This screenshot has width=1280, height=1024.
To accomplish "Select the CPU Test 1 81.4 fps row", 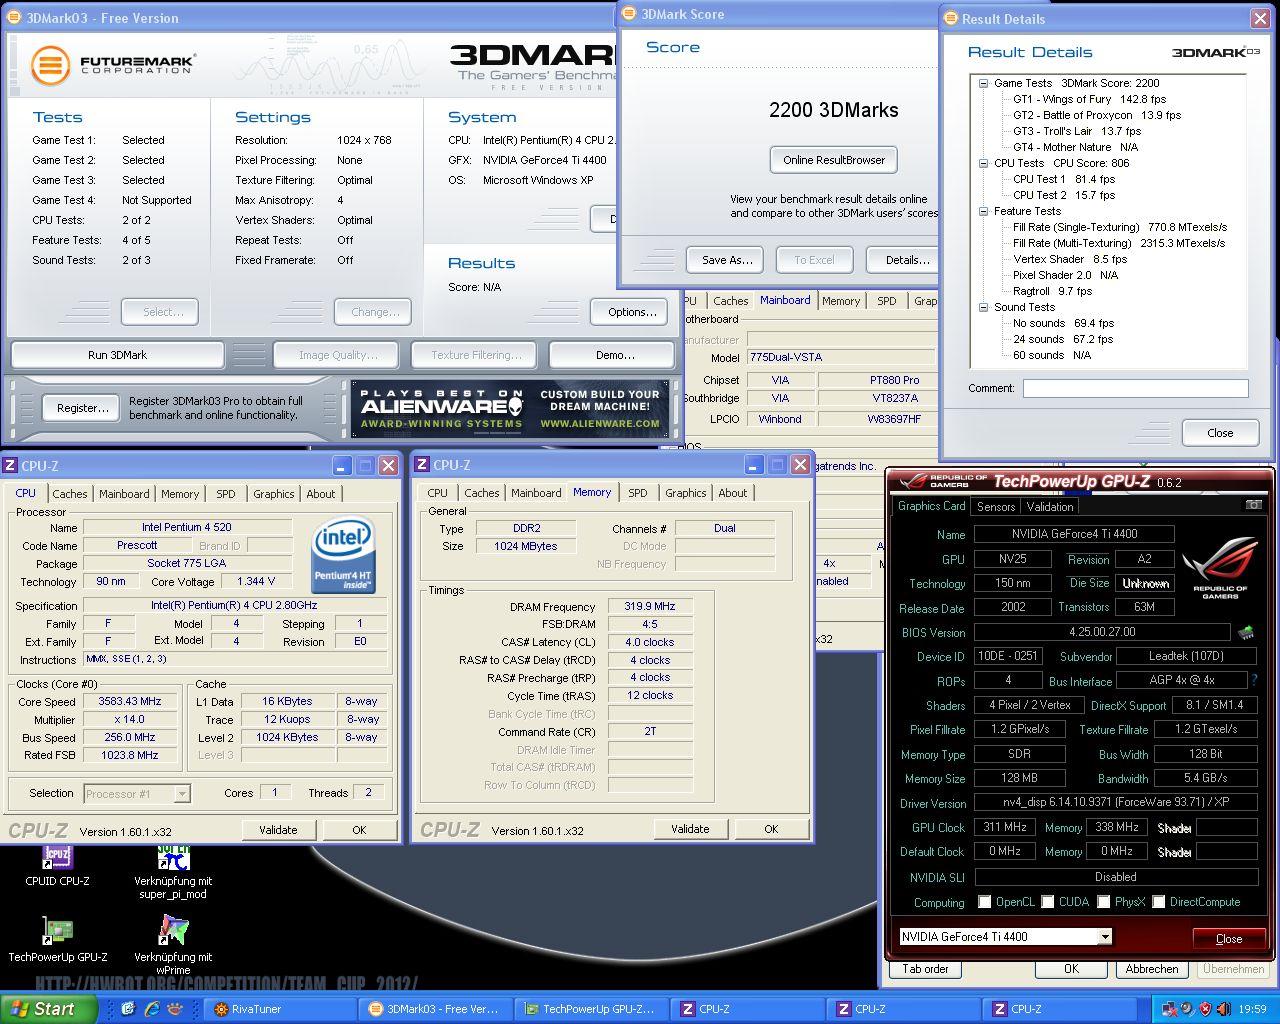I will [x=1064, y=179].
